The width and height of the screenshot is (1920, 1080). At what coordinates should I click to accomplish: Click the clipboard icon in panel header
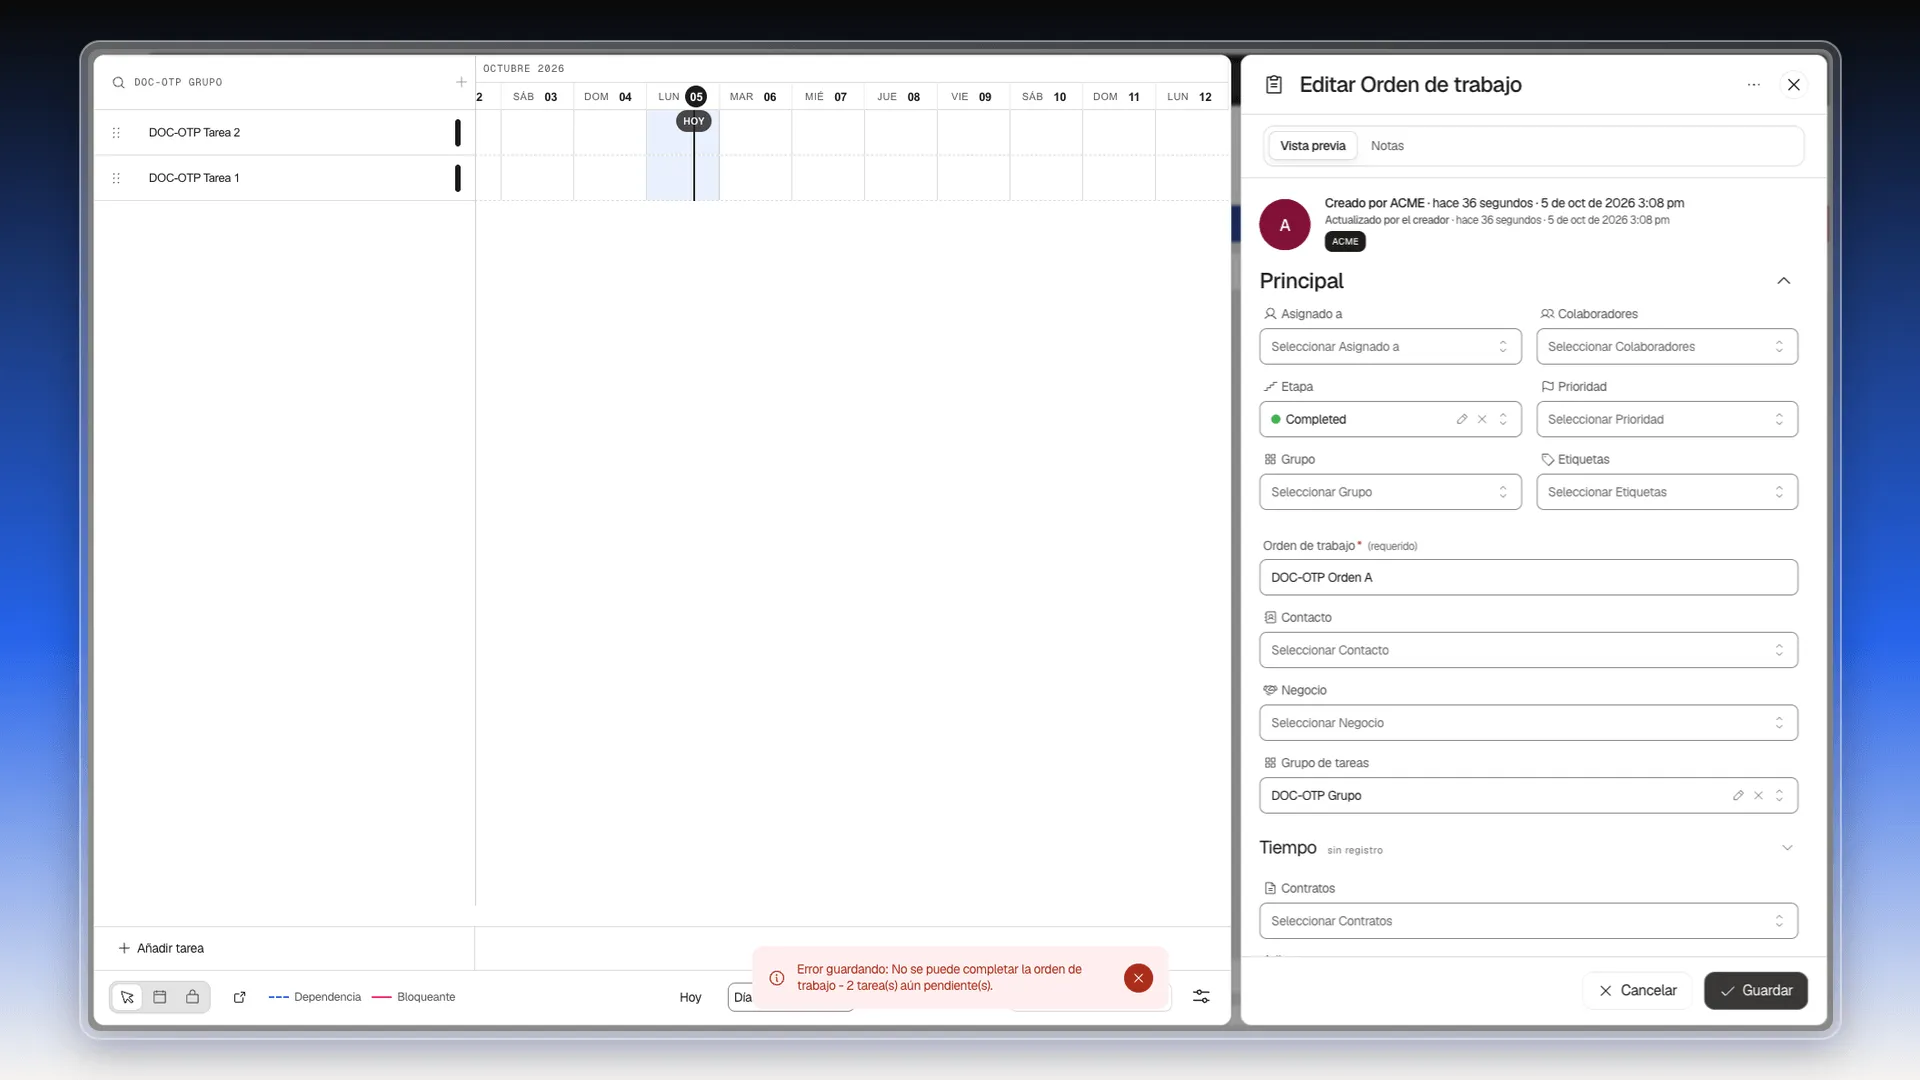(x=1274, y=85)
